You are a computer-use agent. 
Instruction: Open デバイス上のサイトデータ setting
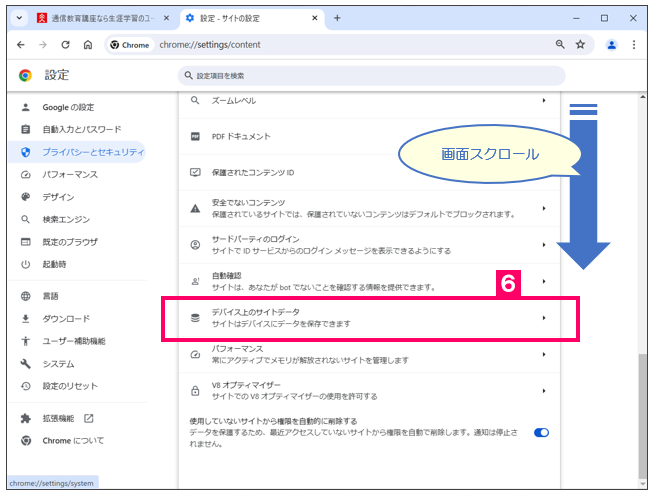point(369,318)
